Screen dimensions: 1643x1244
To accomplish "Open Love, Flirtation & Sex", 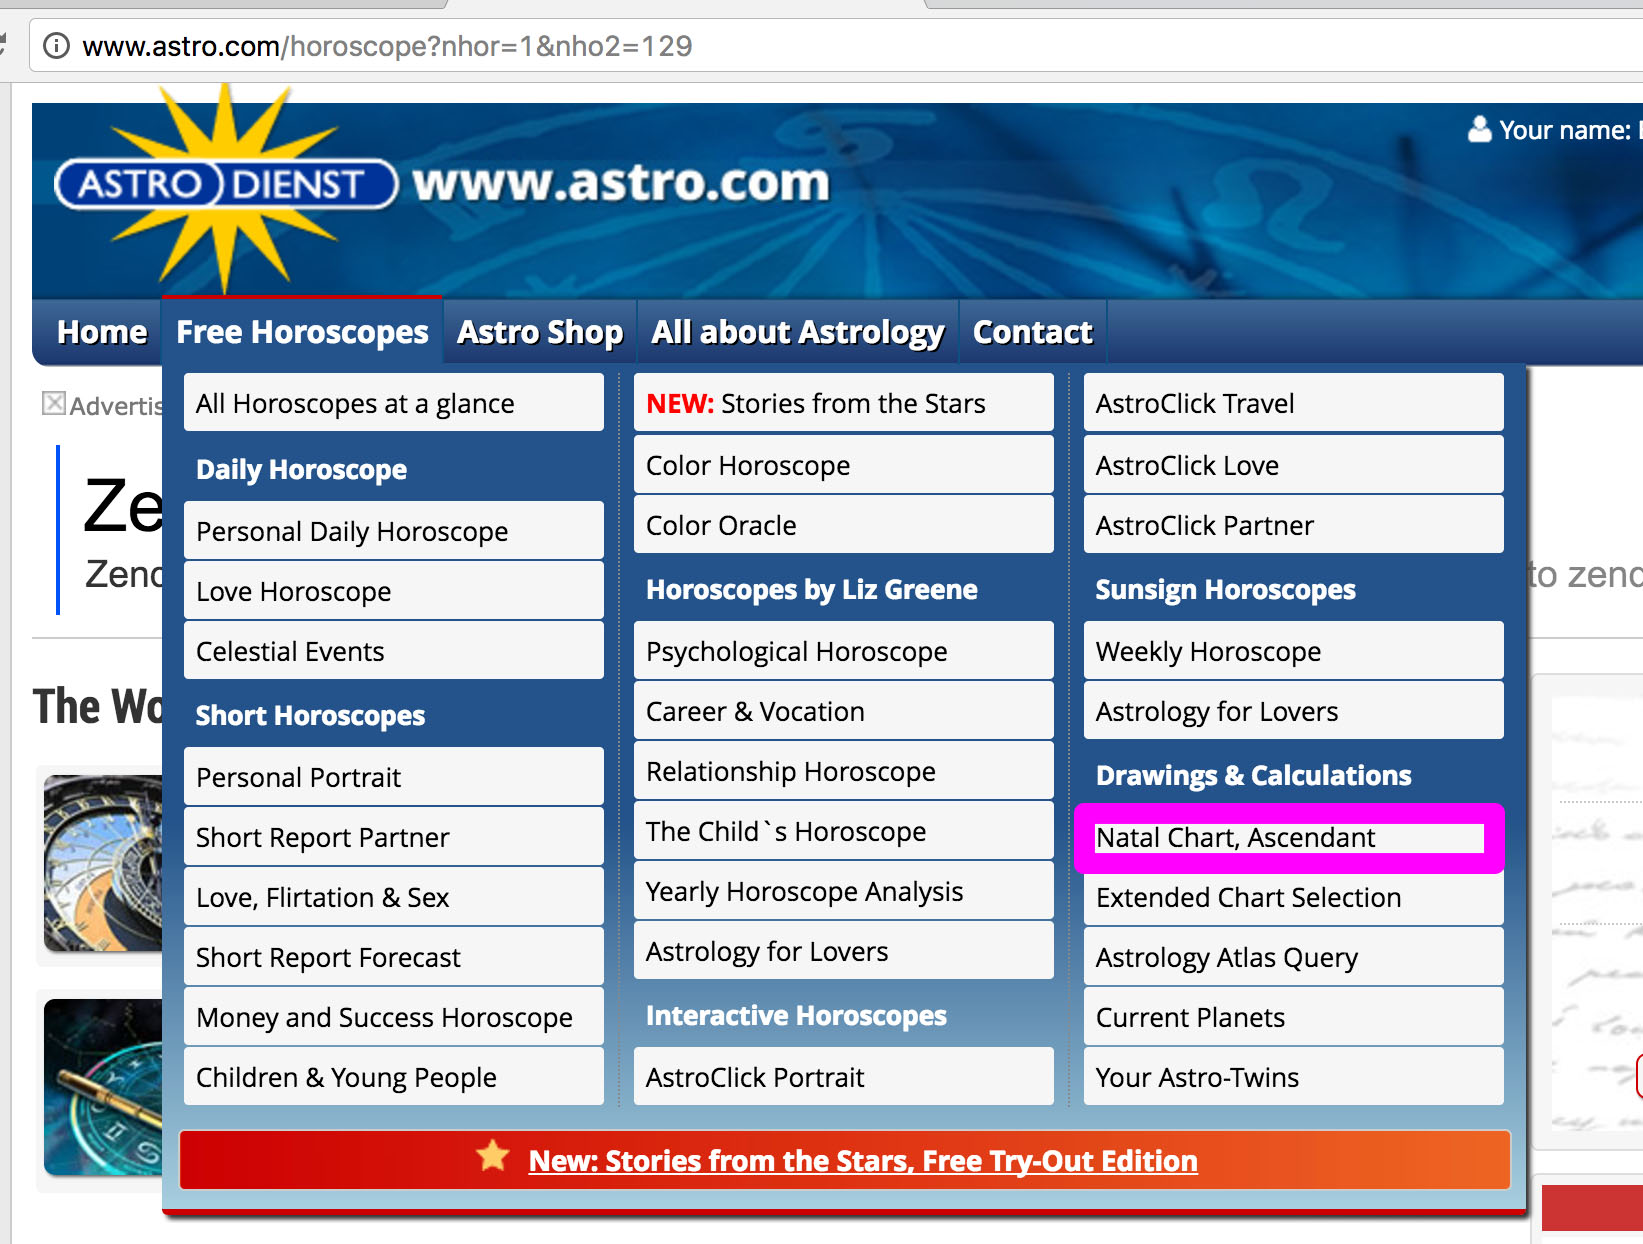I will tap(394, 897).
